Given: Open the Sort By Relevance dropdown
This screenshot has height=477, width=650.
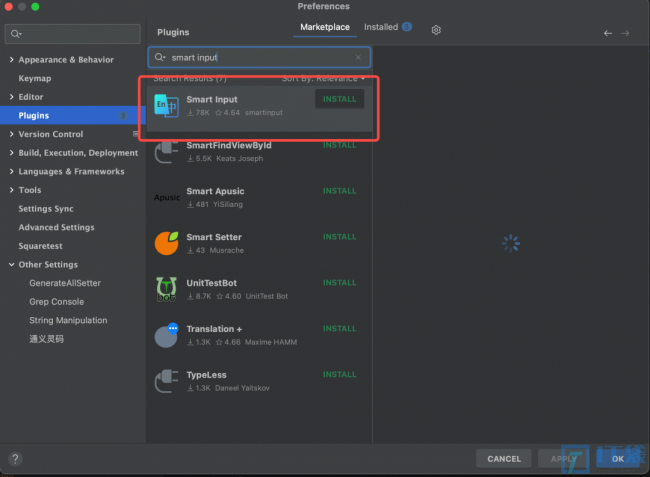Looking at the screenshot, I should click(323, 78).
